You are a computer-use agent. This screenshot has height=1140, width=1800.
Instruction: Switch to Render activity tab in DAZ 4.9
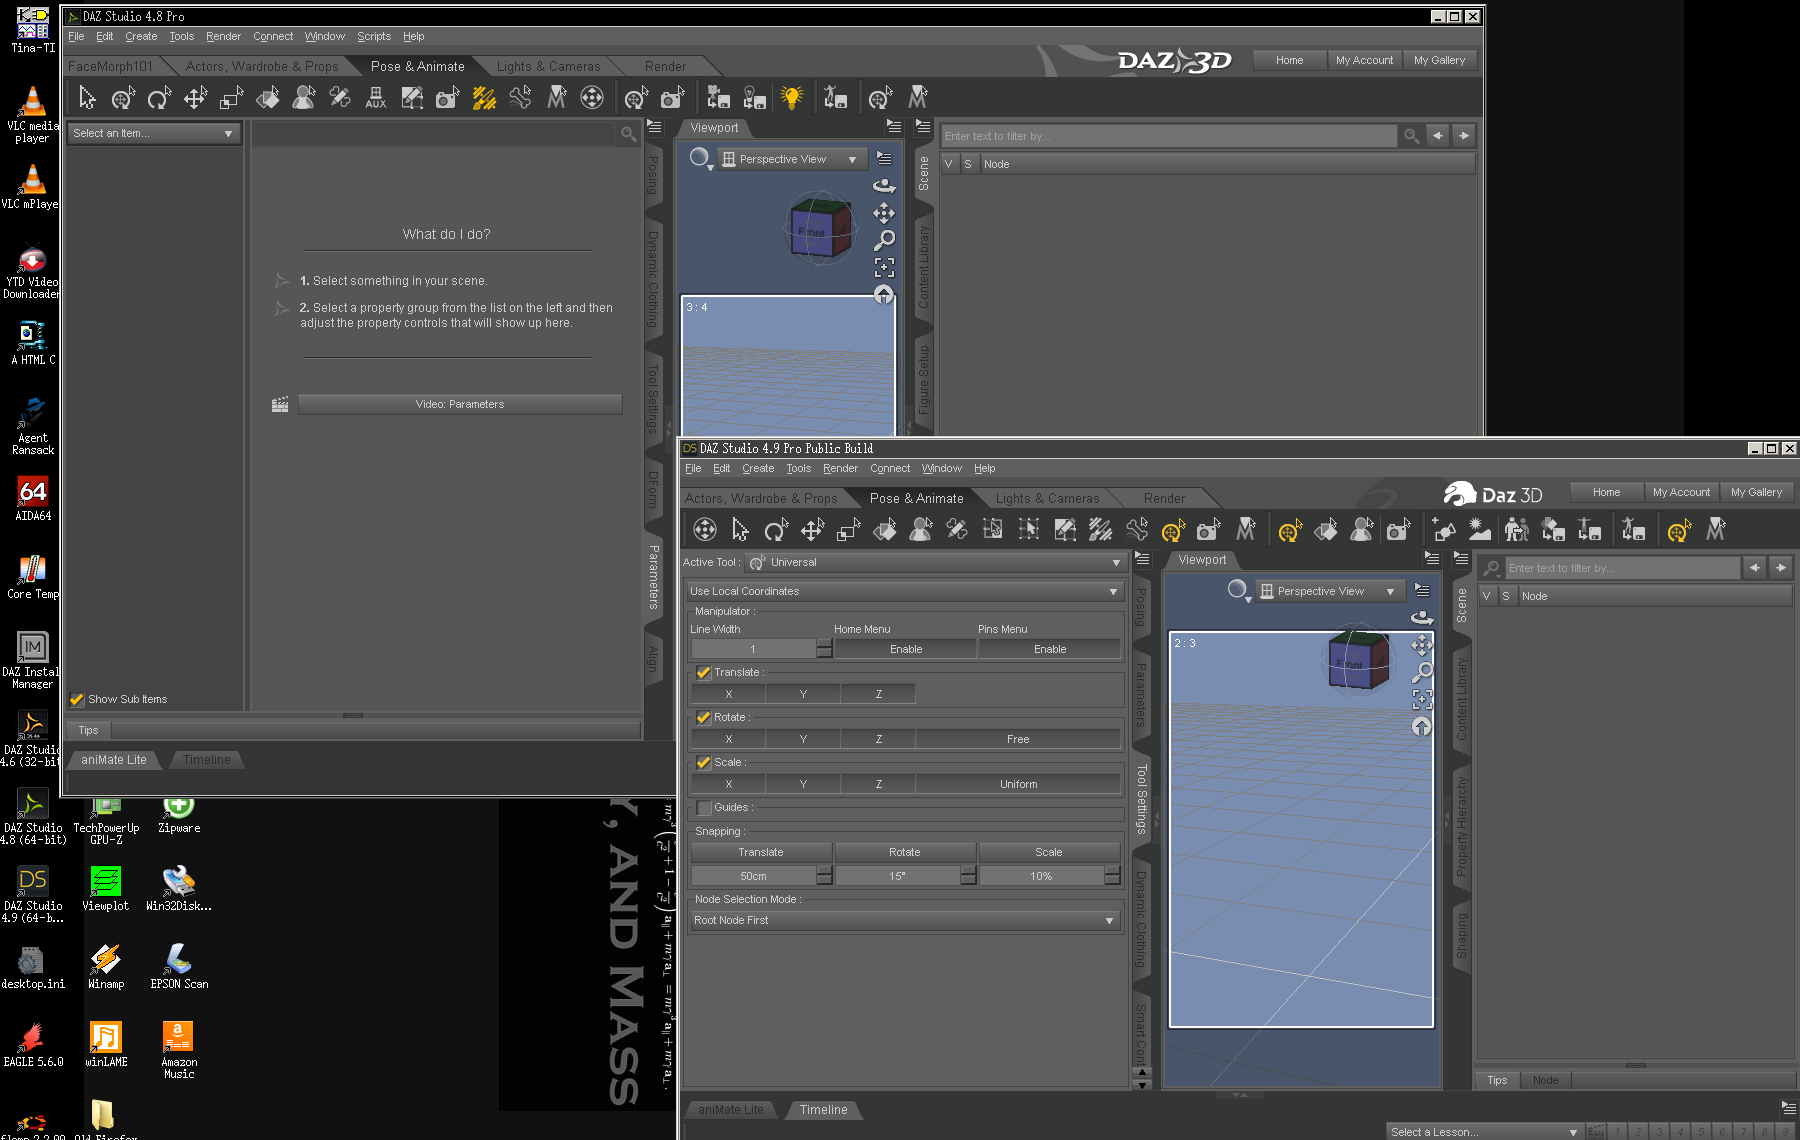point(1164,498)
